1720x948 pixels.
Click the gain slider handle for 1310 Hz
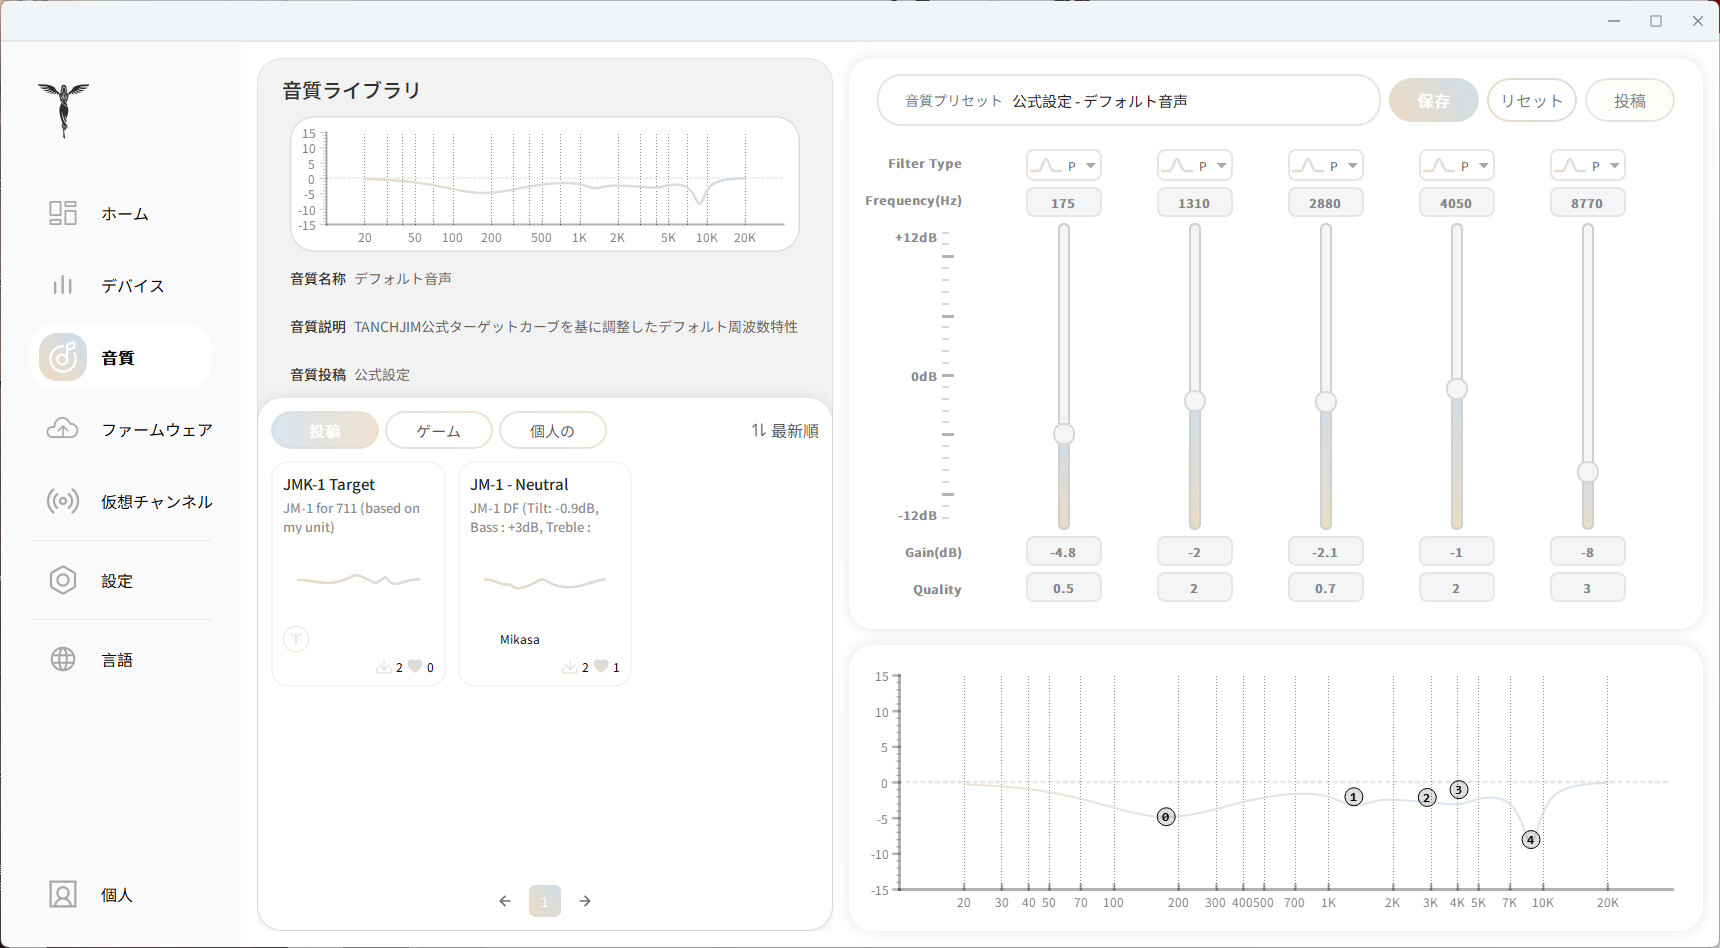pos(1195,401)
